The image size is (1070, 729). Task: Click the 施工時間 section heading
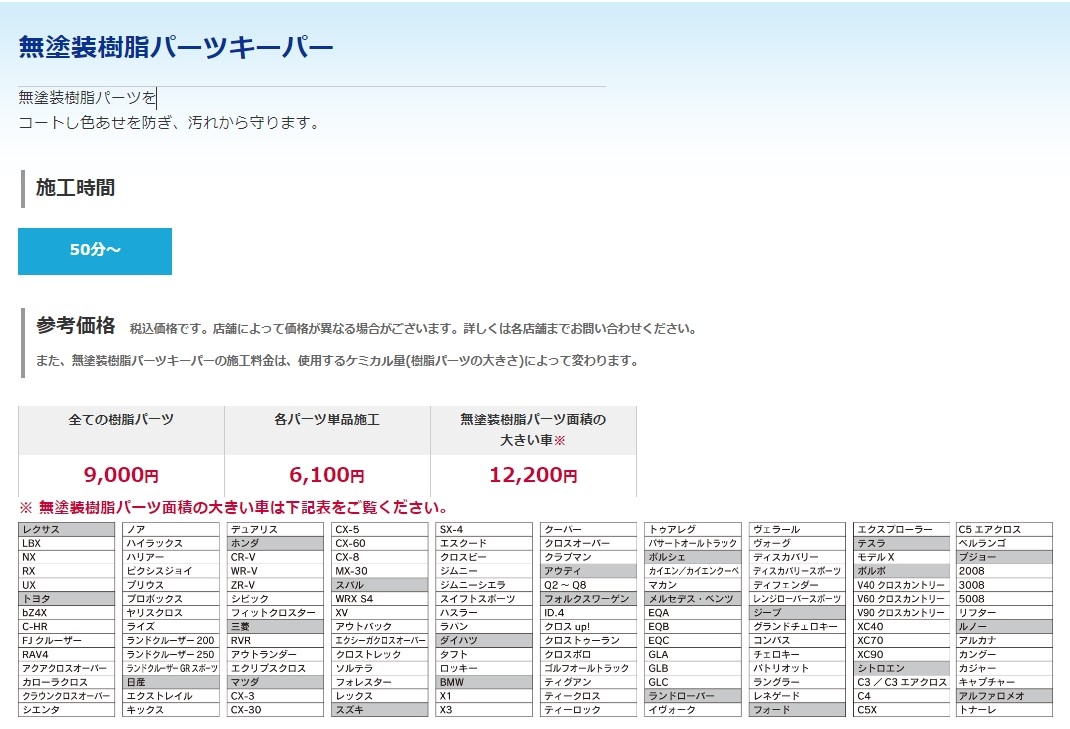pos(75,187)
